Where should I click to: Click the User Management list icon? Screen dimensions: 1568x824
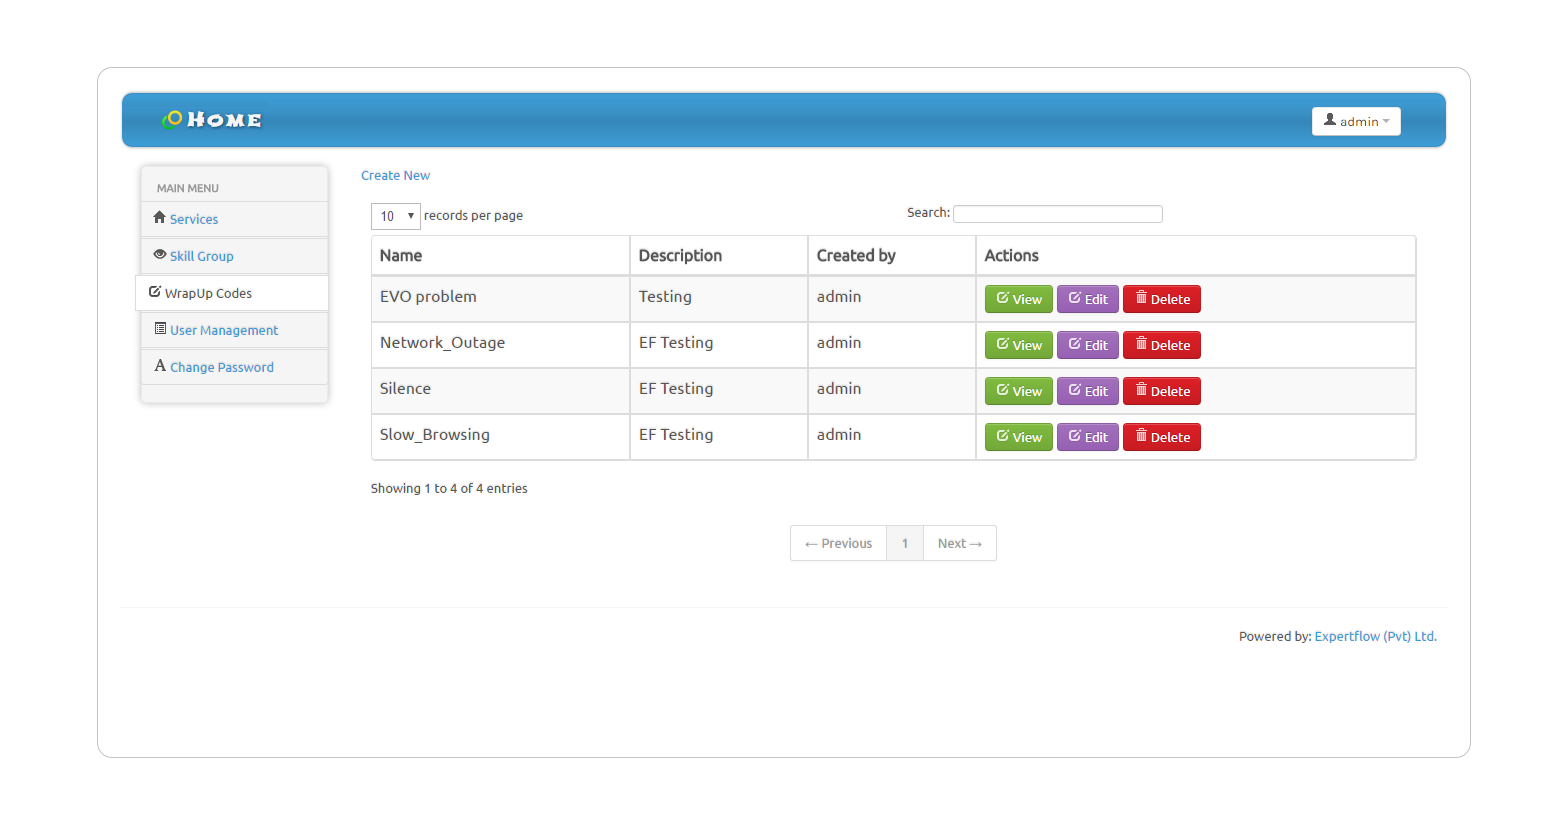[160, 328]
